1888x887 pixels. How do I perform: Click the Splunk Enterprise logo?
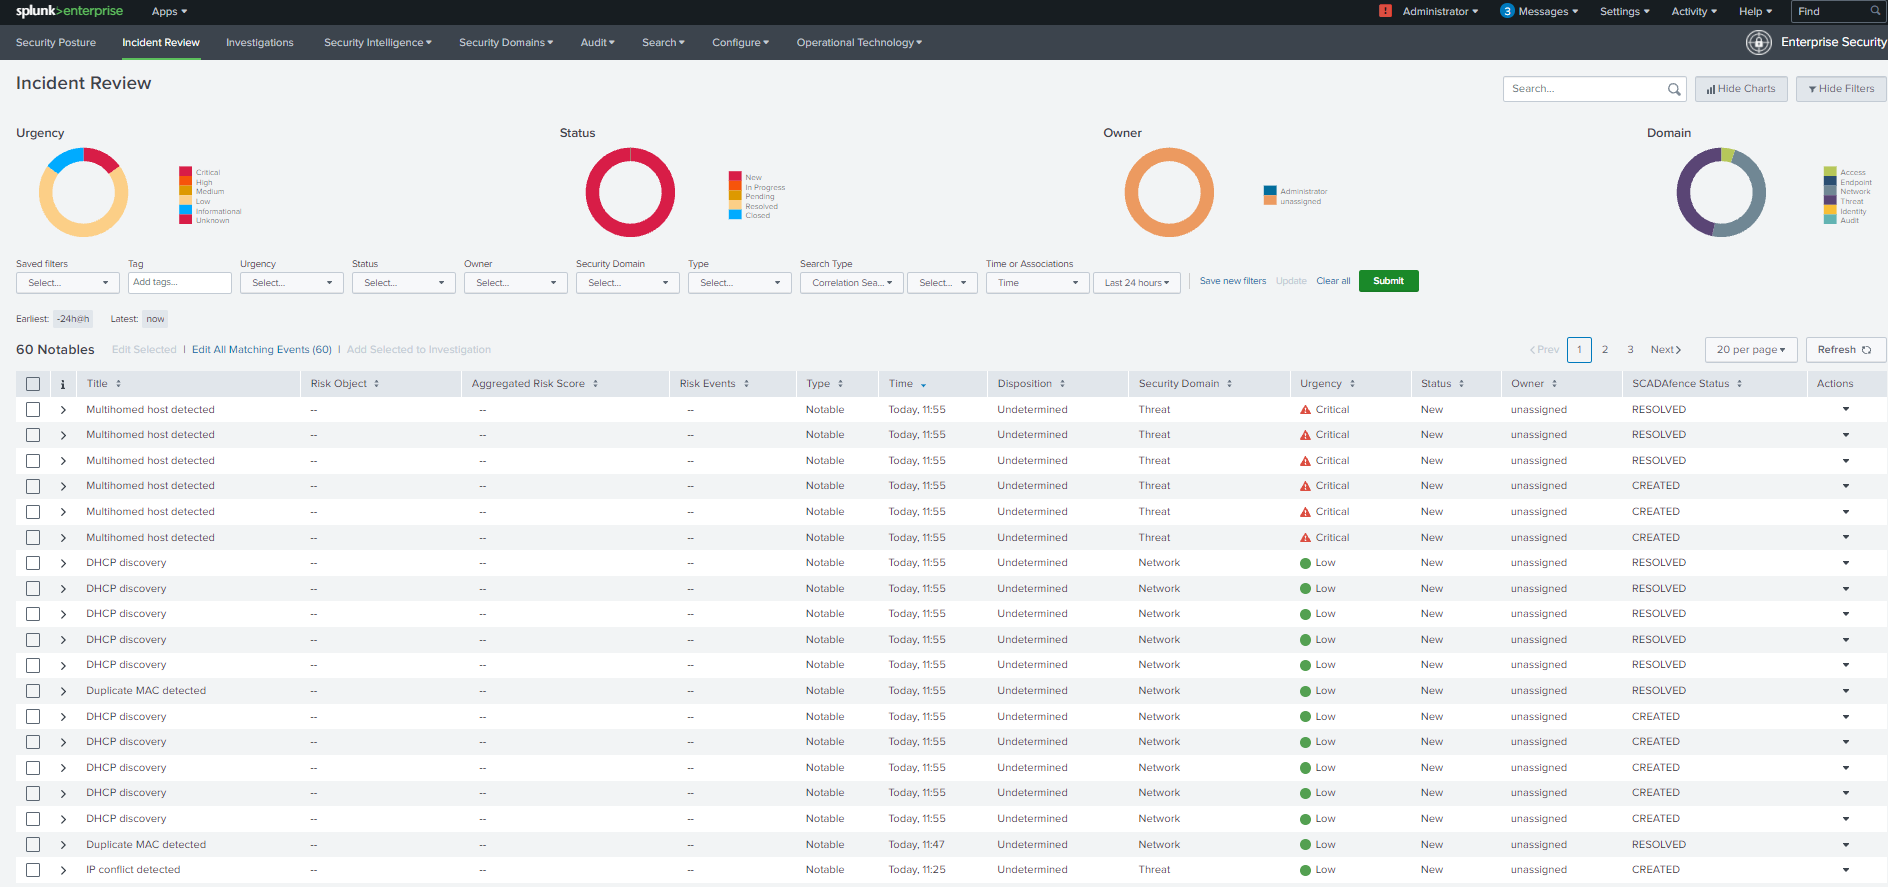coord(69,11)
